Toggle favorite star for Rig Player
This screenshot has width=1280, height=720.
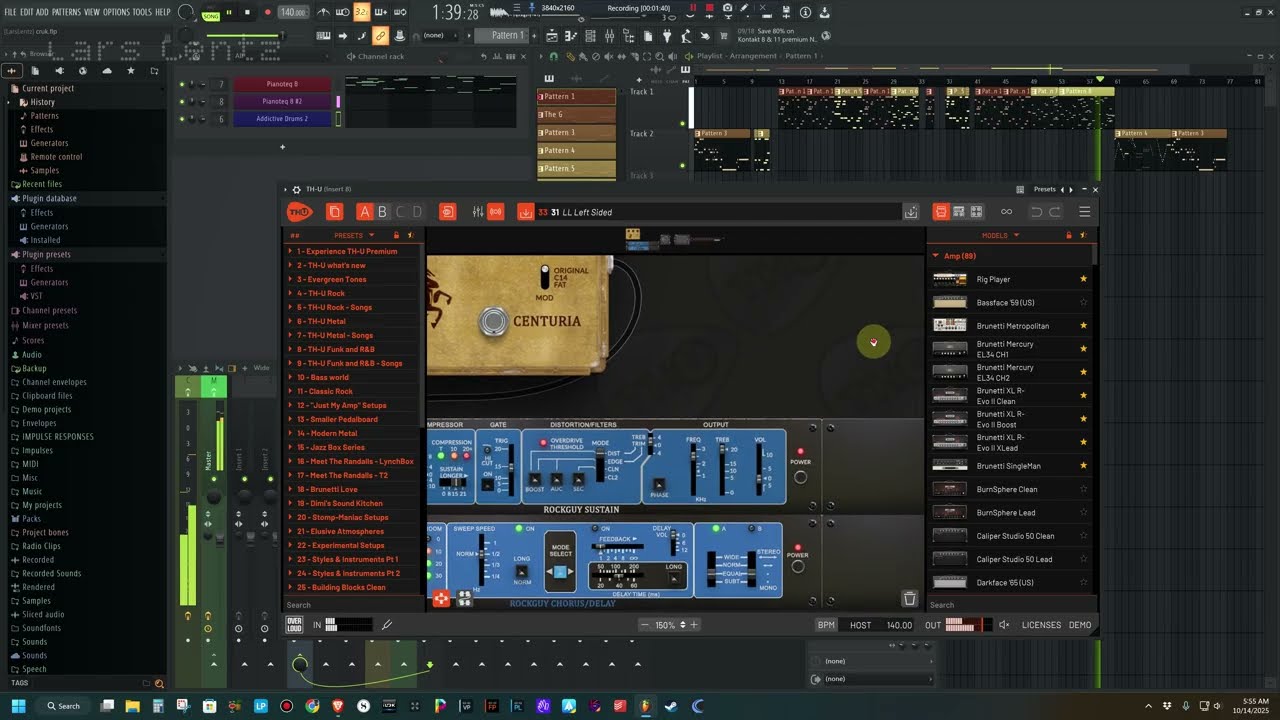click(x=1083, y=279)
